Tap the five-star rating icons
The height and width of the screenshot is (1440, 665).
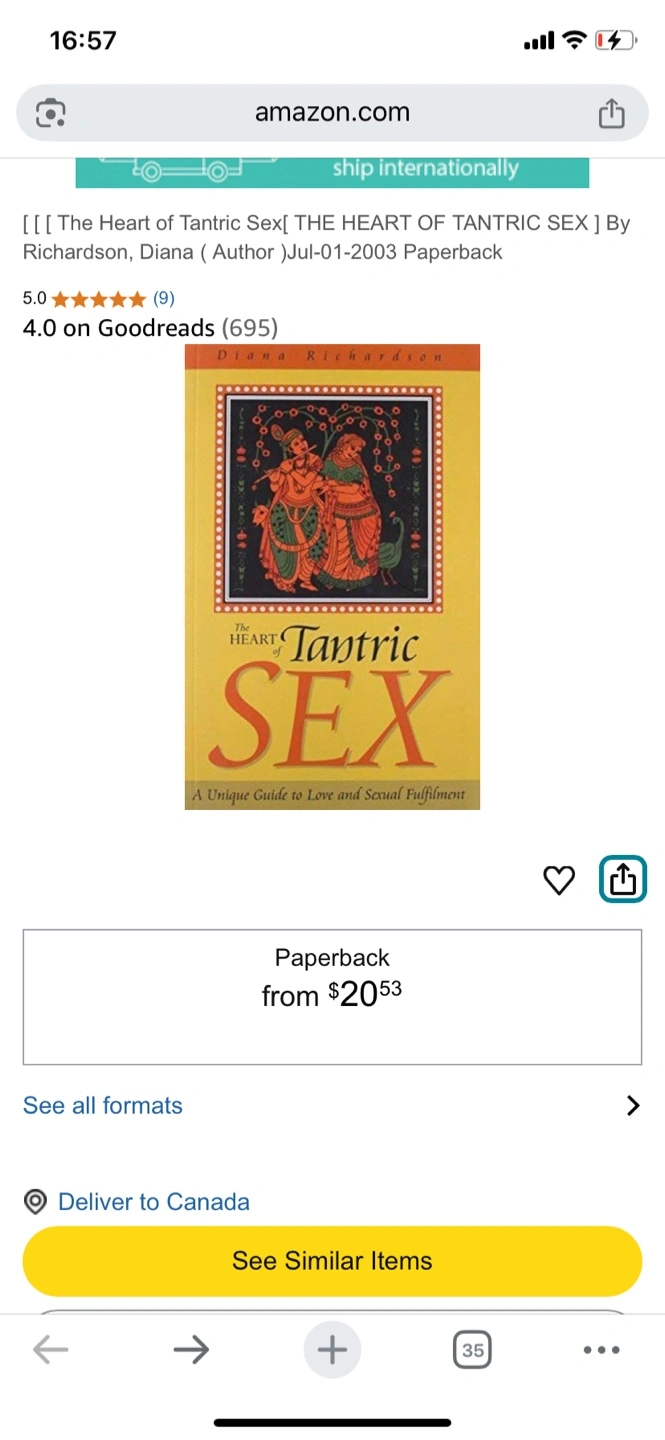(98, 298)
